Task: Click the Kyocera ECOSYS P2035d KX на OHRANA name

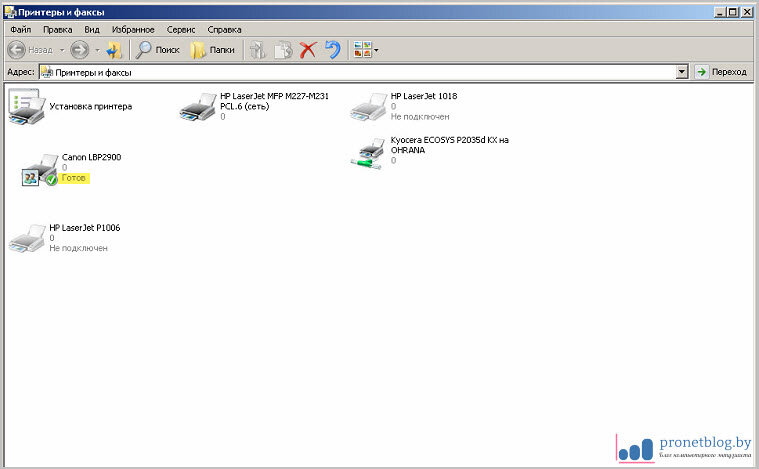Action: [x=449, y=145]
